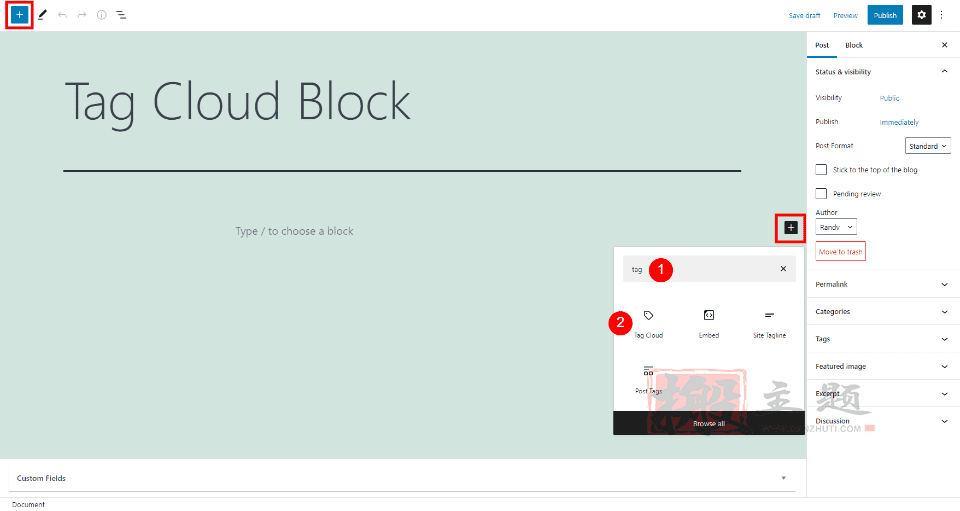Open the Author dropdown
The image size is (960, 511).
[x=836, y=227]
